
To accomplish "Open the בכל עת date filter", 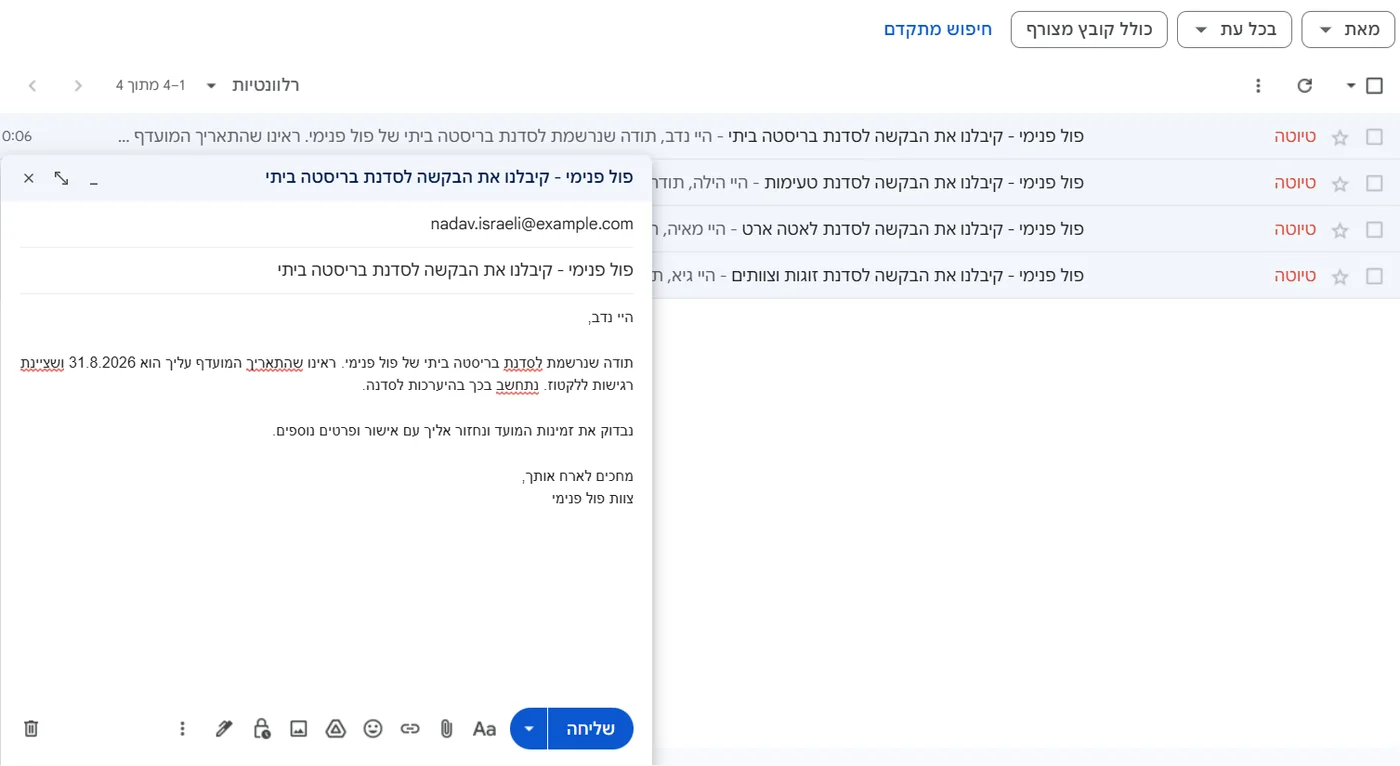I will (x=1234, y=30).
